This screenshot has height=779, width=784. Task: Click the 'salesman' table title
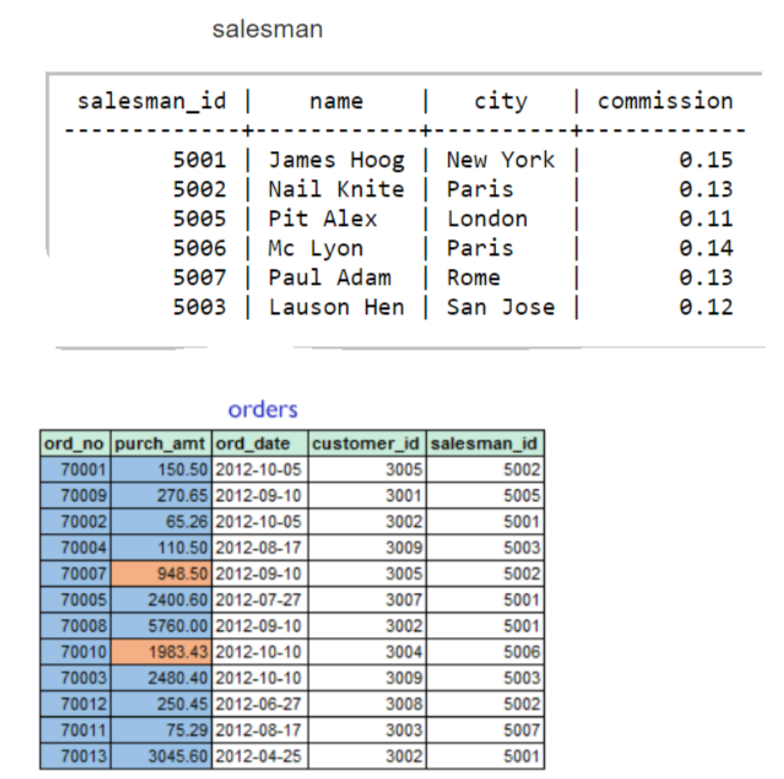tap(268, 29)
